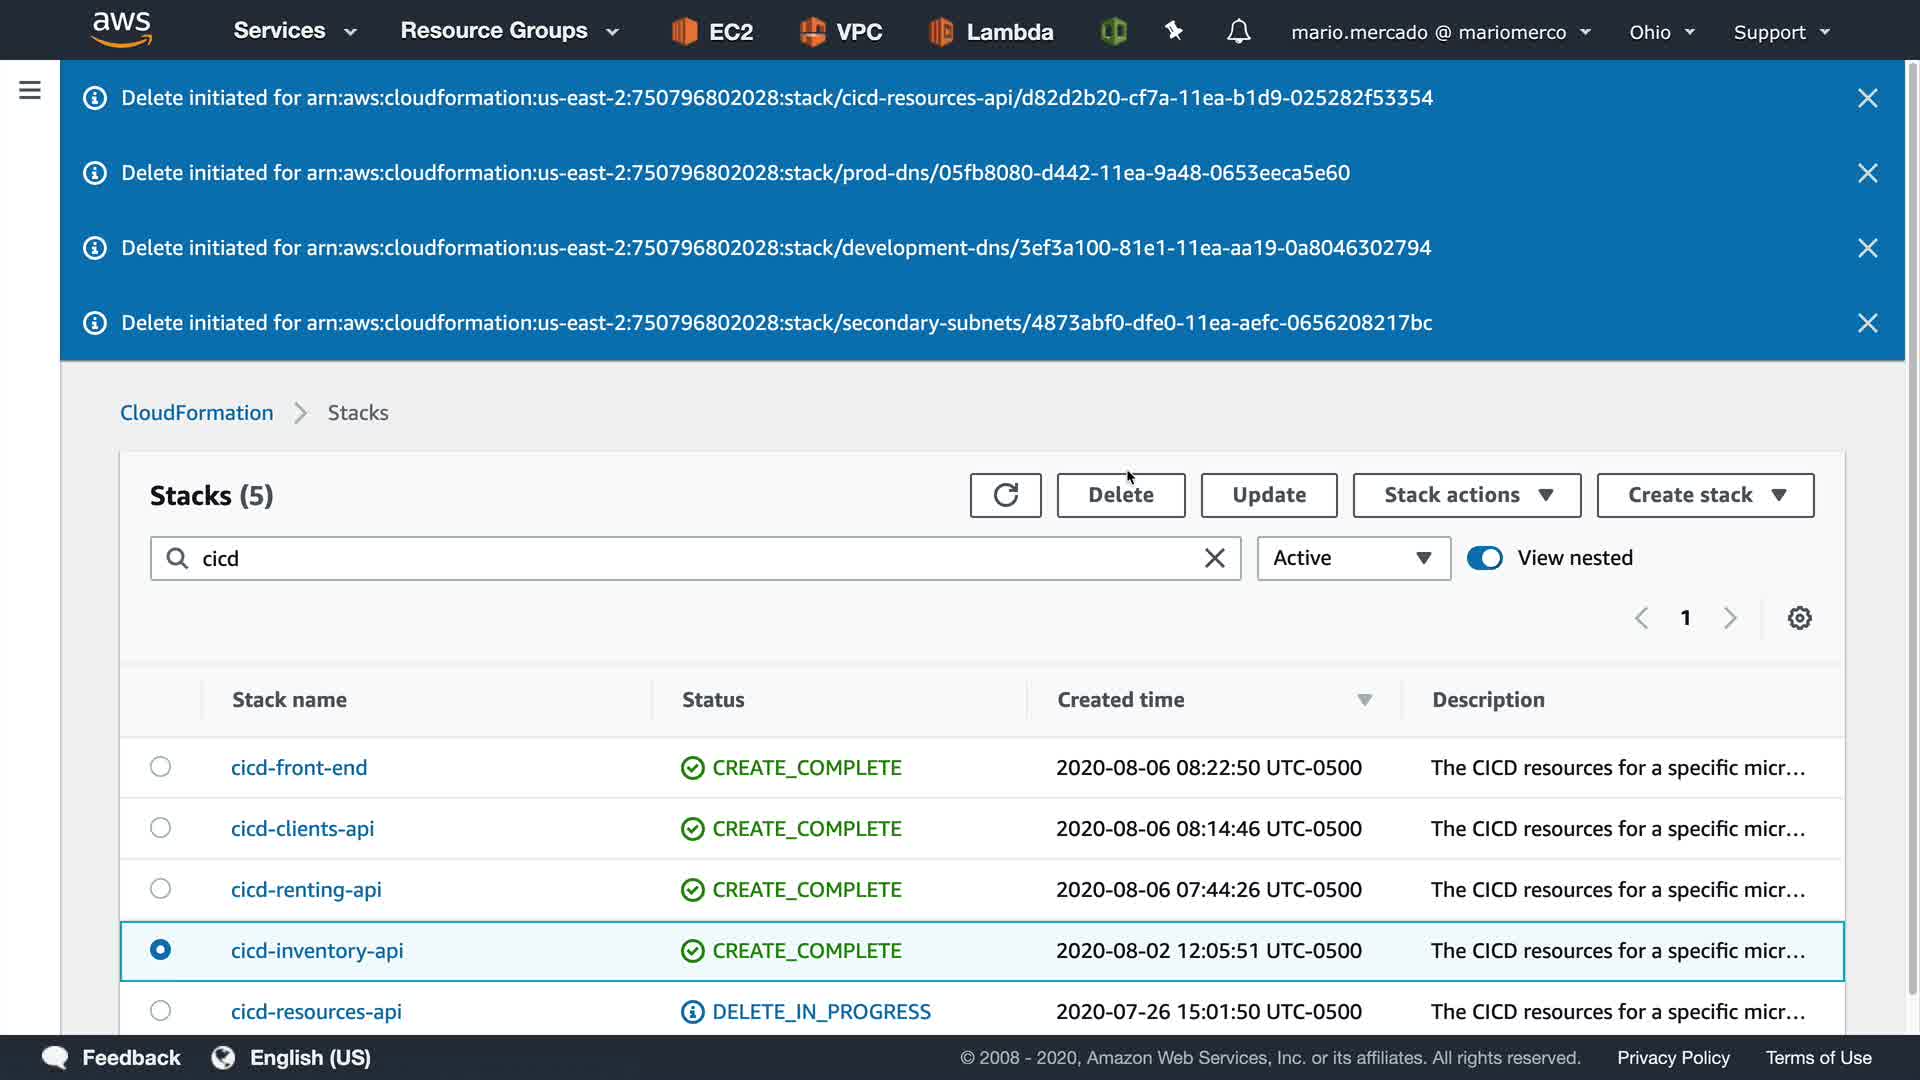This screenshot has width=1920, height=1080.
Task: Dismiss the prod-dns delete notification
Action: pos(1867,173)
